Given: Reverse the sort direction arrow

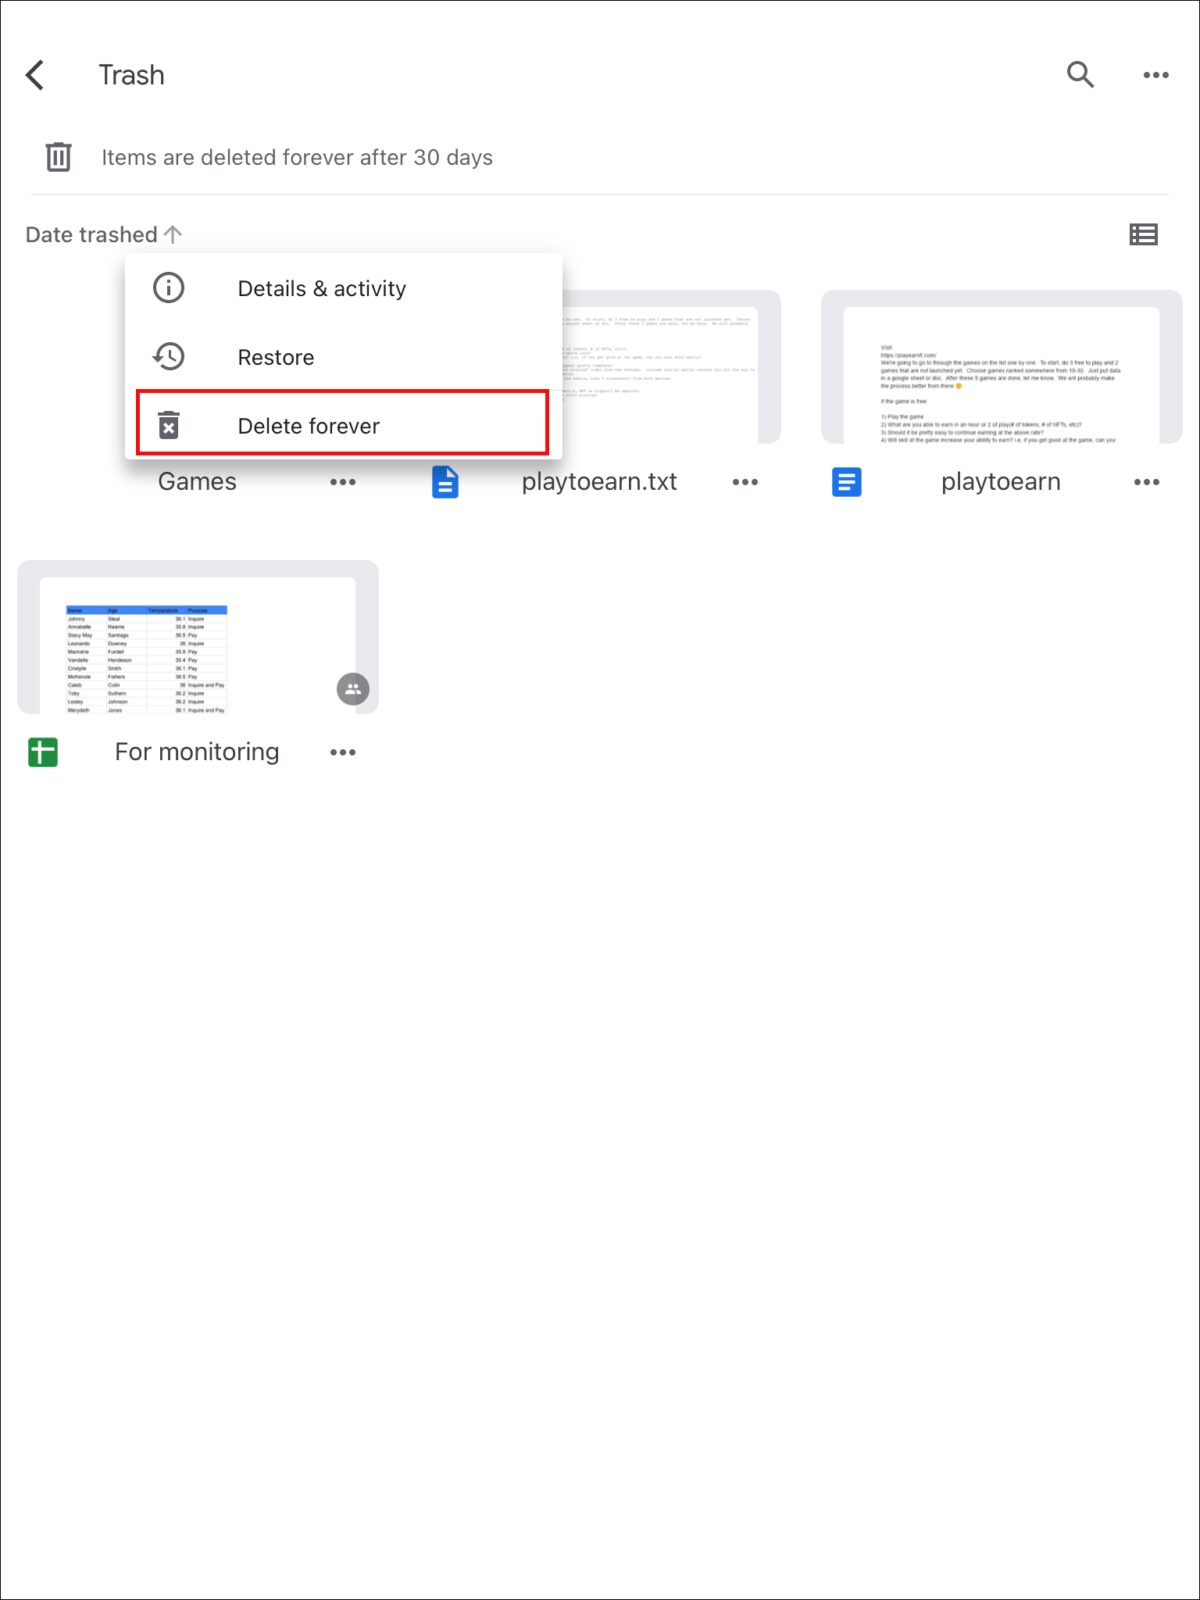Looking at the screenshot, I should pos(173,235).
